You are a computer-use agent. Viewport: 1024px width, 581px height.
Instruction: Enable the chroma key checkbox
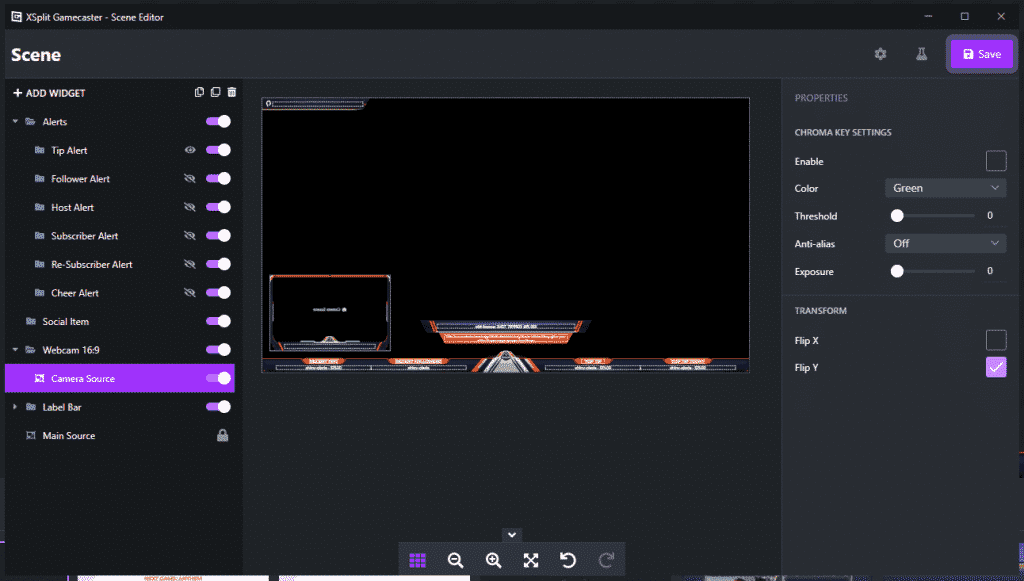point(995,161)
